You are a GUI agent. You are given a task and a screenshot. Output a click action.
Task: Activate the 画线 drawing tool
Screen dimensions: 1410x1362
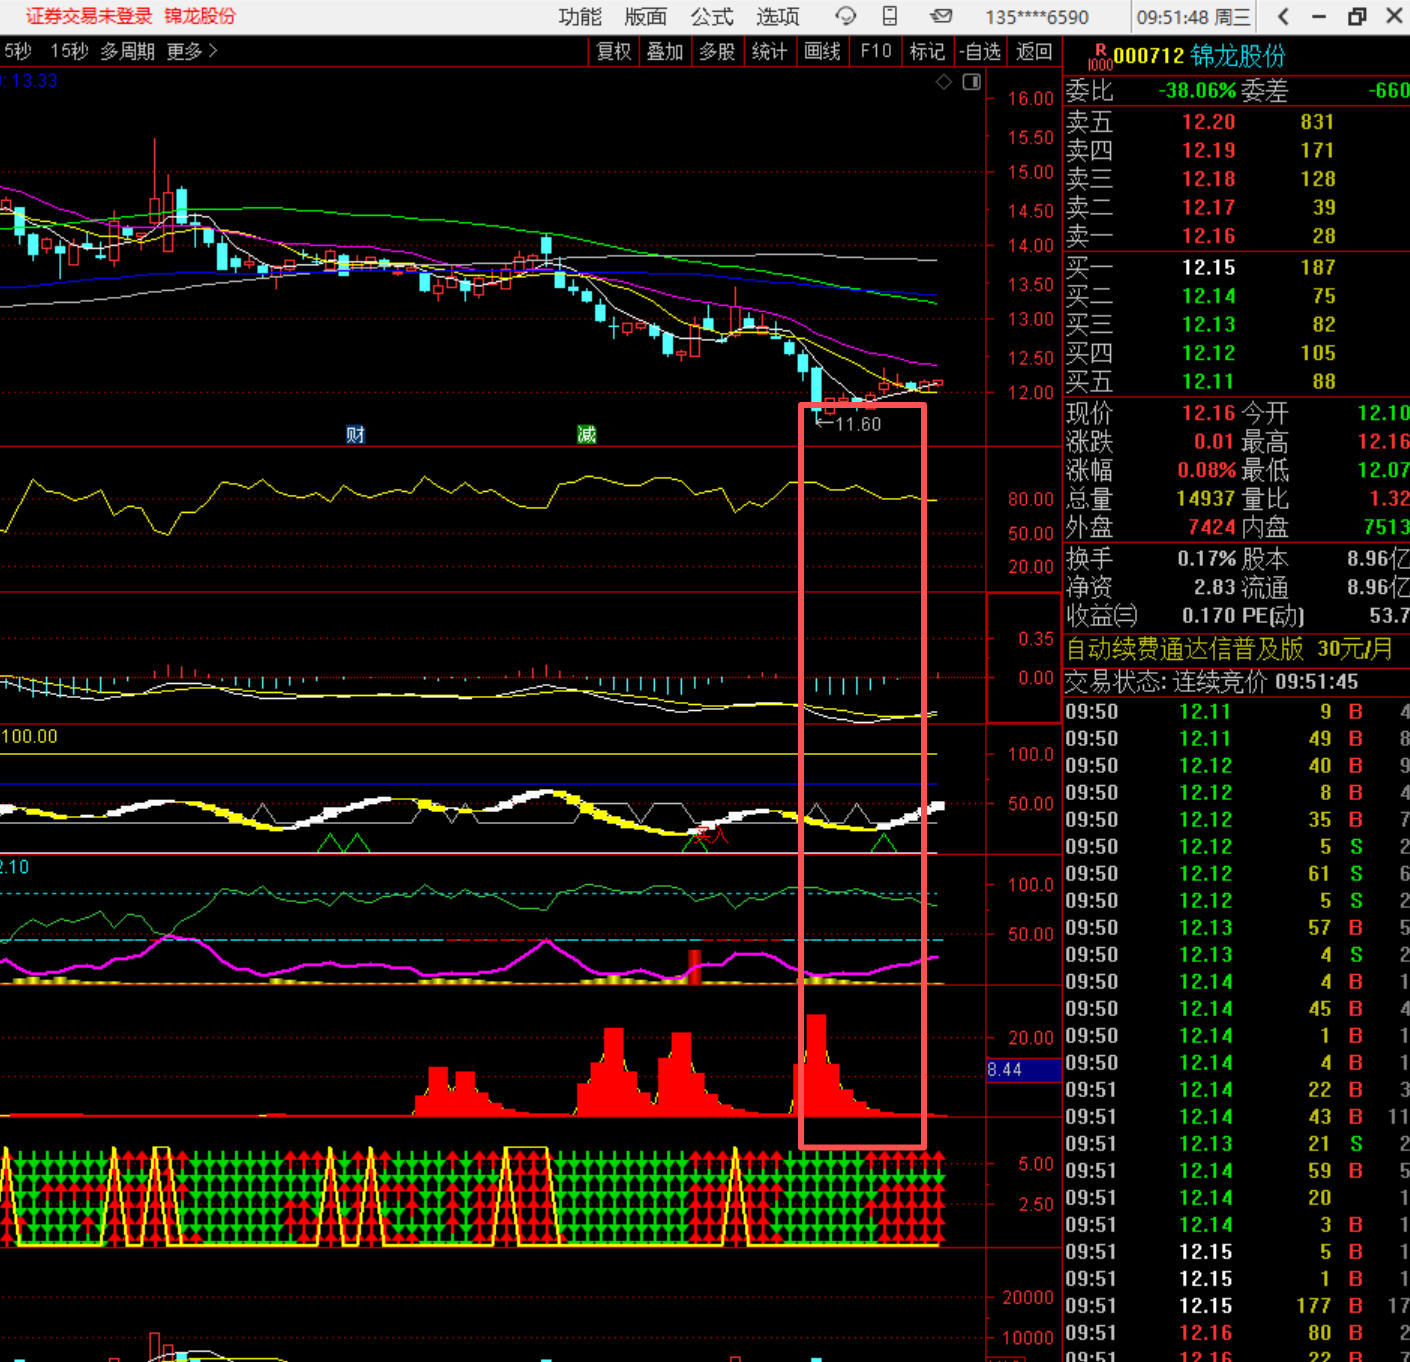(822, 51)
